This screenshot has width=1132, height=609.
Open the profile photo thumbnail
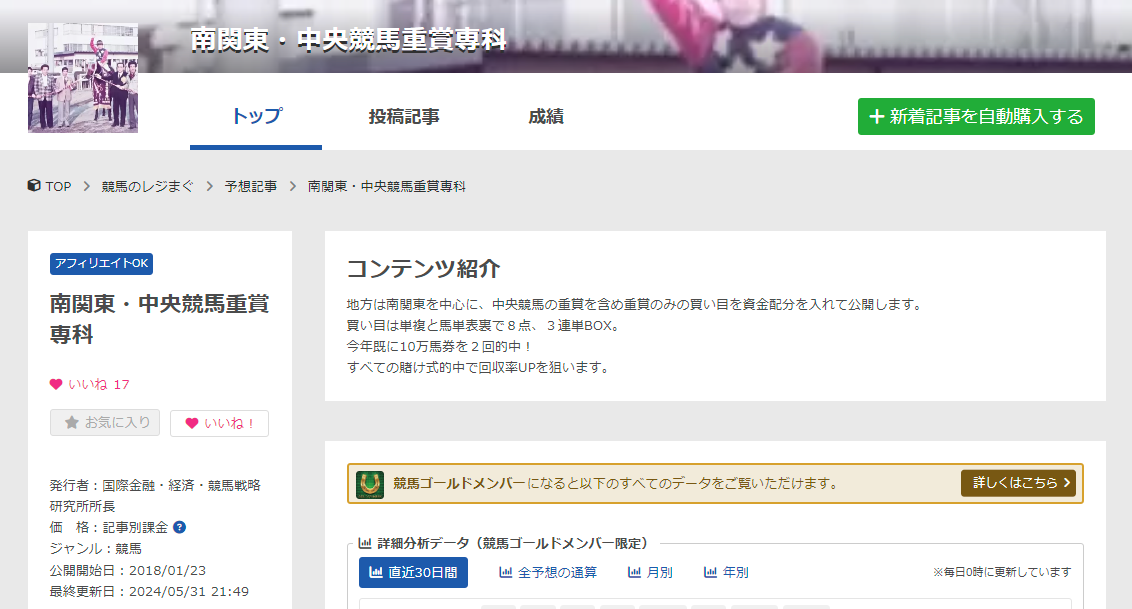tap(83, 78)
